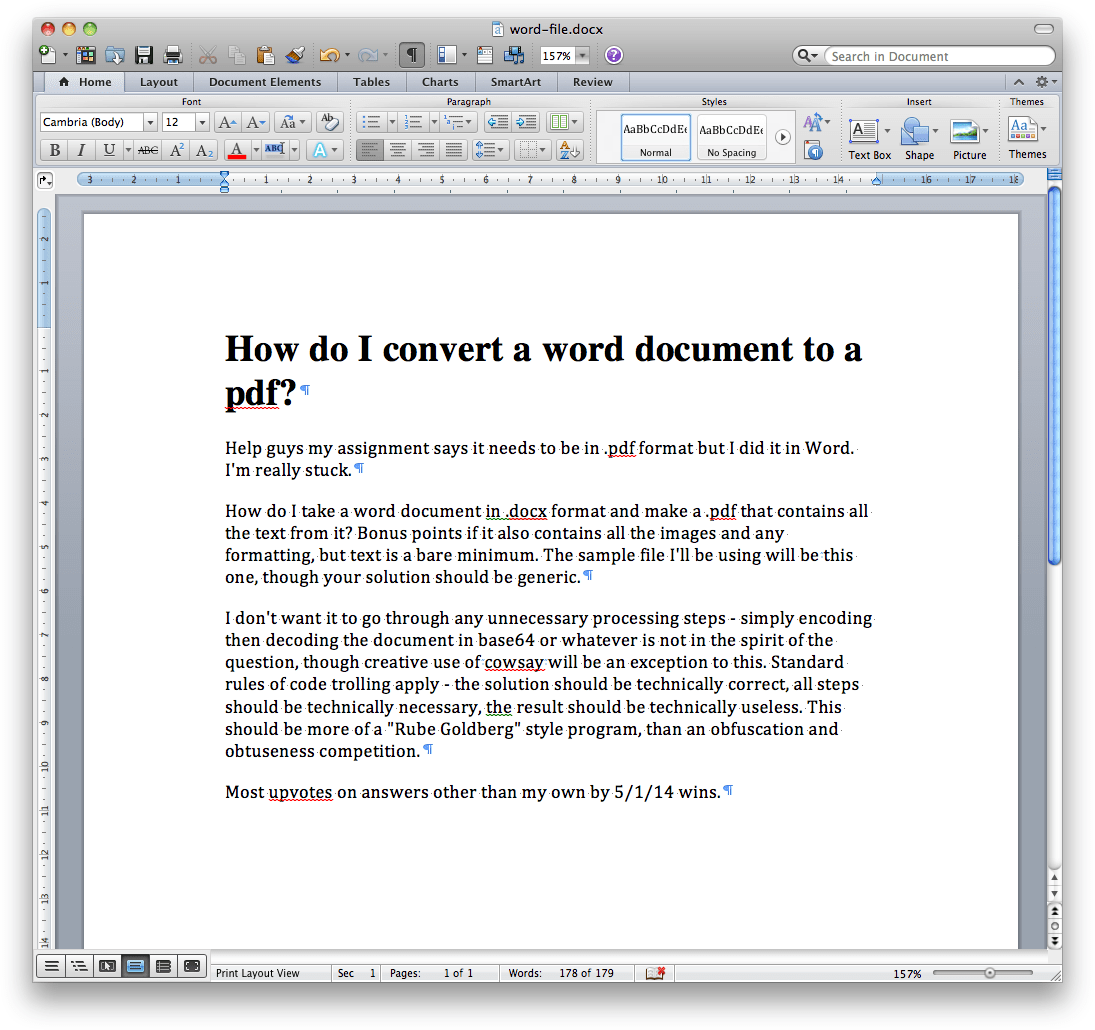Viewport: 1095px width, 1030px height.
Task: Open the Media Browser icon
Action: point(515,55)
